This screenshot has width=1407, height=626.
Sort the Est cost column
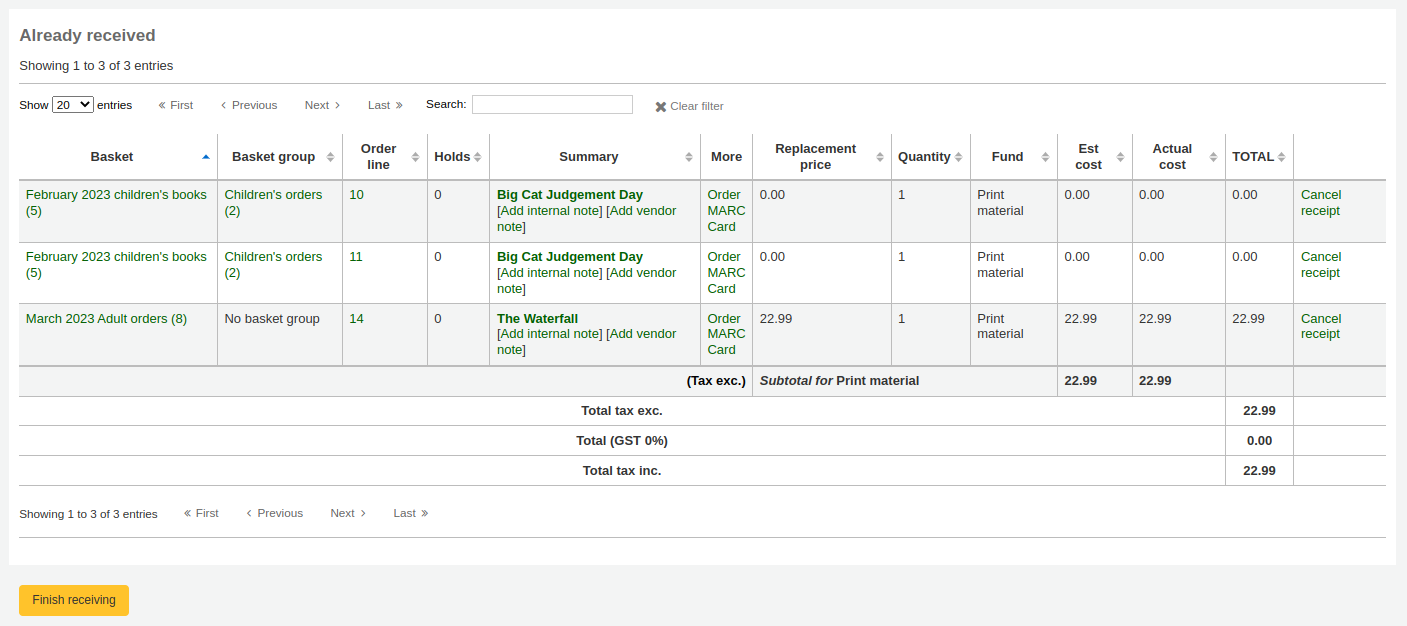(1119, 156)
